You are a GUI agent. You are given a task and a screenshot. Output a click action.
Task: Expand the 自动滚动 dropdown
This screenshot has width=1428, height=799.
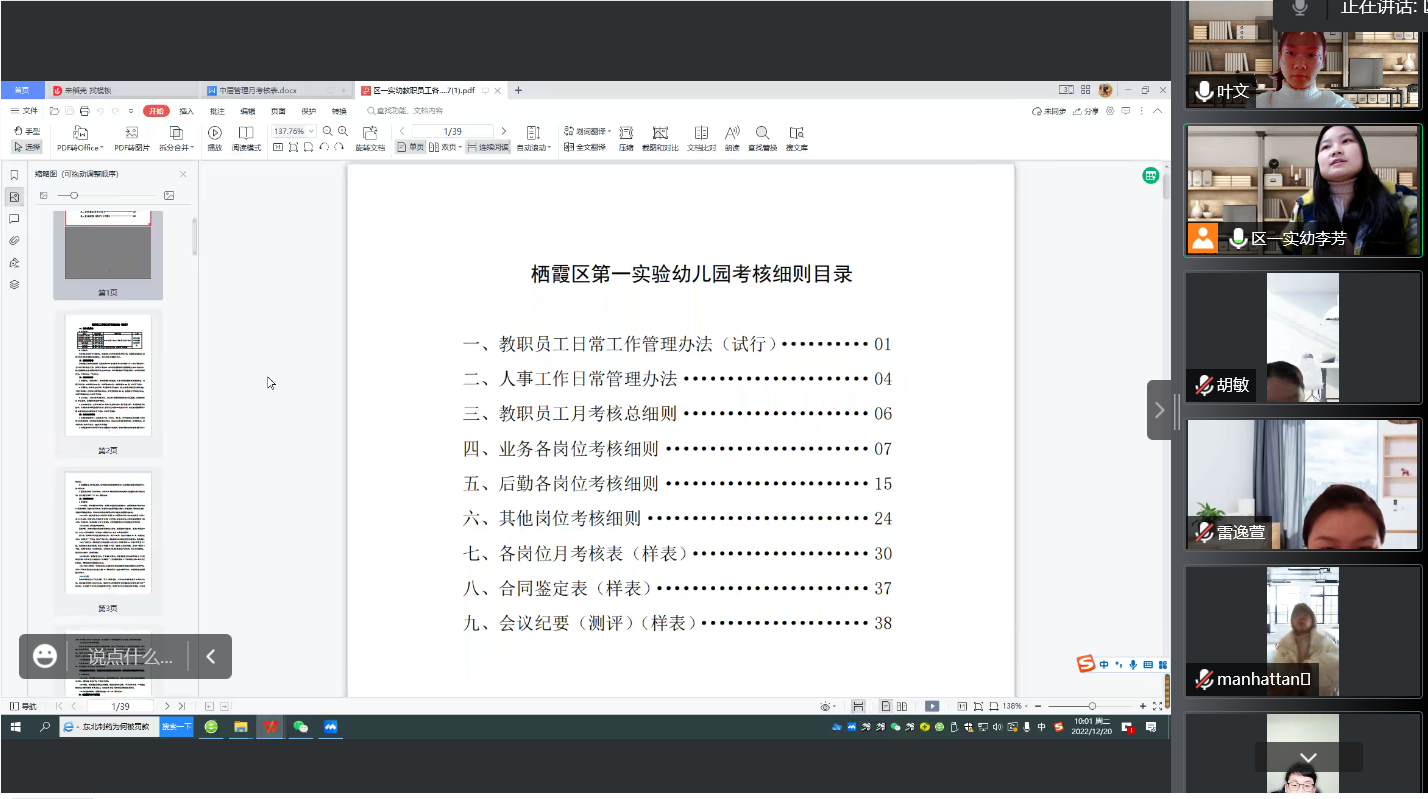pyautogui.click(x=549, y=148)
